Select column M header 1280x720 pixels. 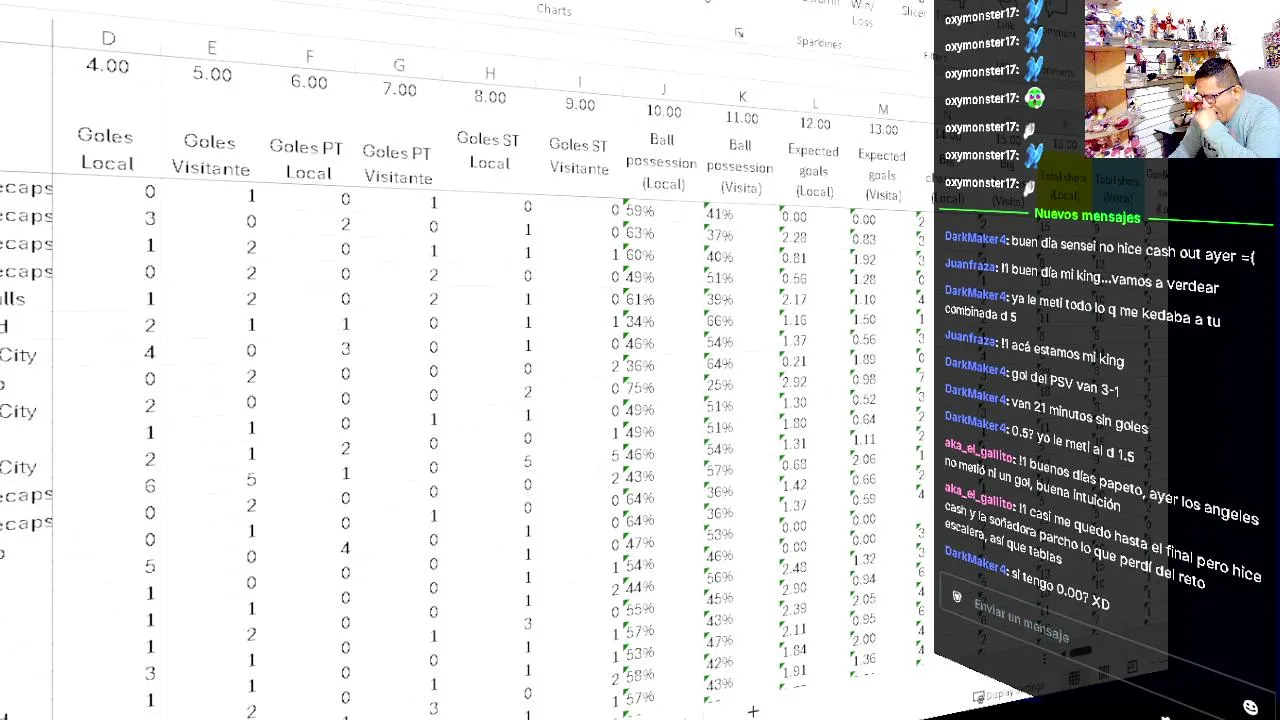pyautogui.click(x=883, y=109)
